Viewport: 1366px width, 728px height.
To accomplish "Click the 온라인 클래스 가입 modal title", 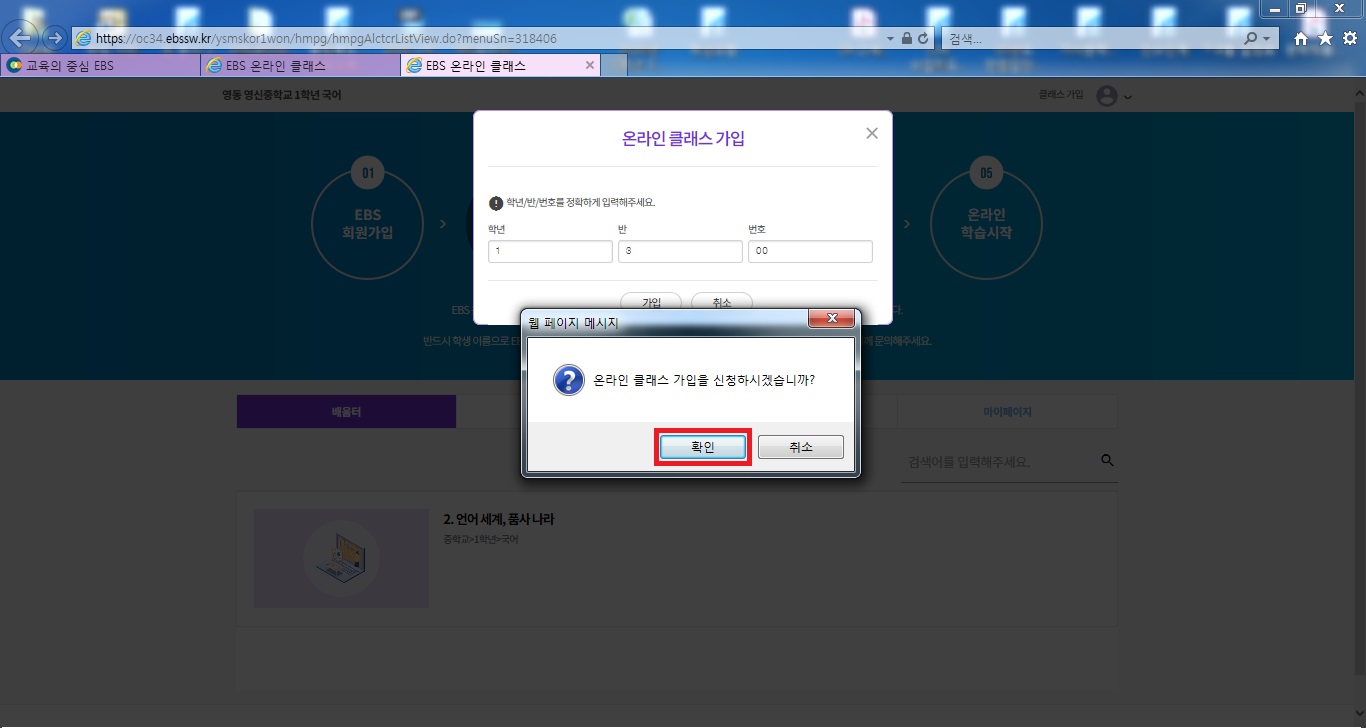I will tap(683, 139).
